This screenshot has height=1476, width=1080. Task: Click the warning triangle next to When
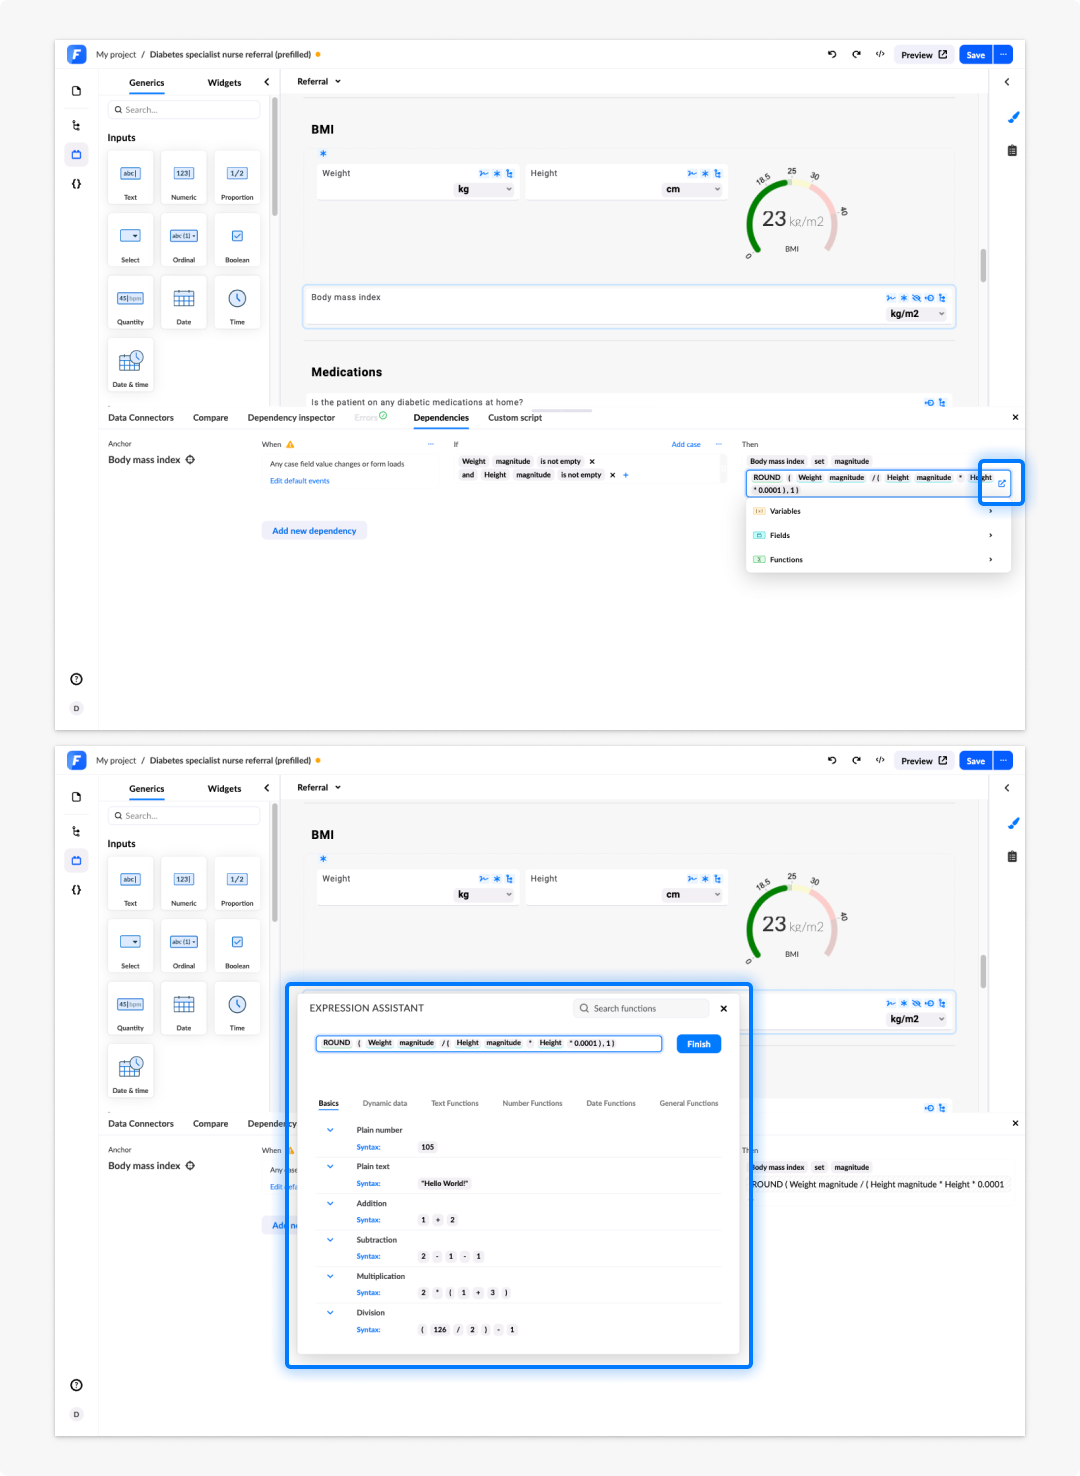pyautogui.click(x=290, y=444)
